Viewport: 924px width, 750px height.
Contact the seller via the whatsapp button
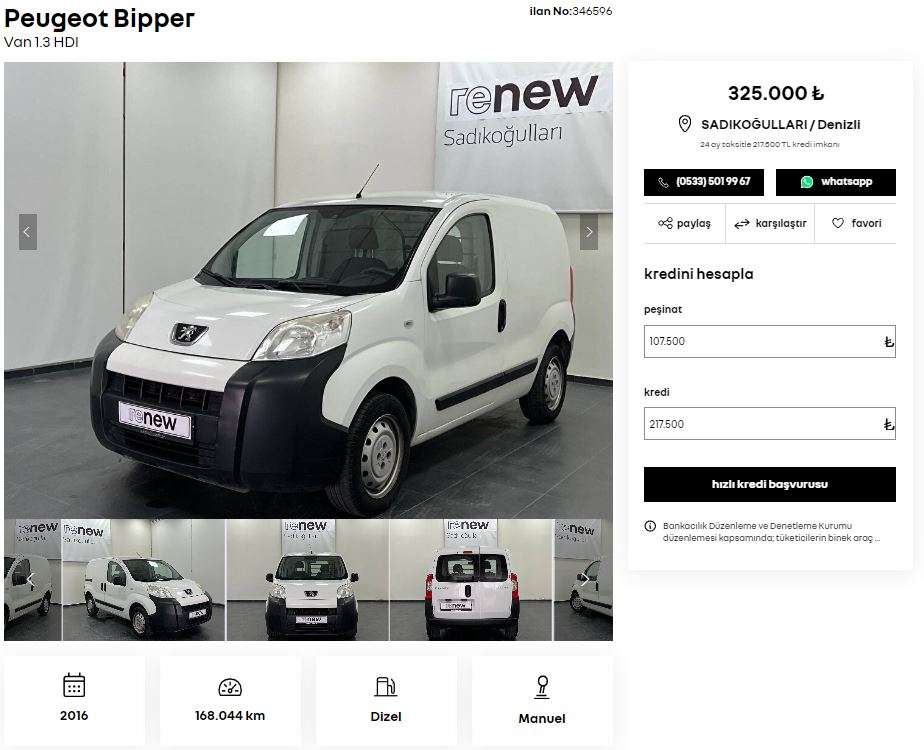pyautogui.click(x=836, y=182)
